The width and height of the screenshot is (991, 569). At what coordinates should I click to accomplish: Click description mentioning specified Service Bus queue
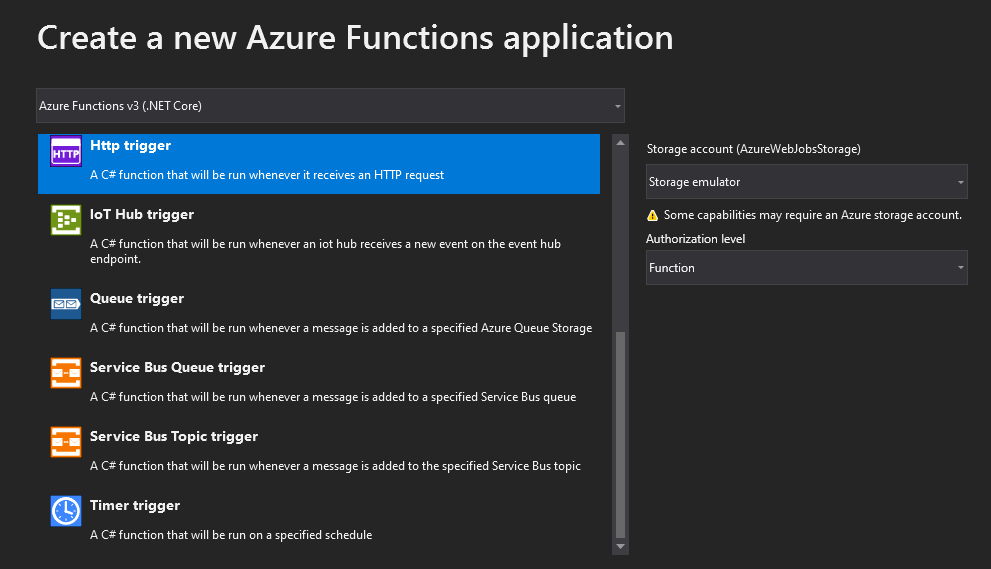point(333,397)
